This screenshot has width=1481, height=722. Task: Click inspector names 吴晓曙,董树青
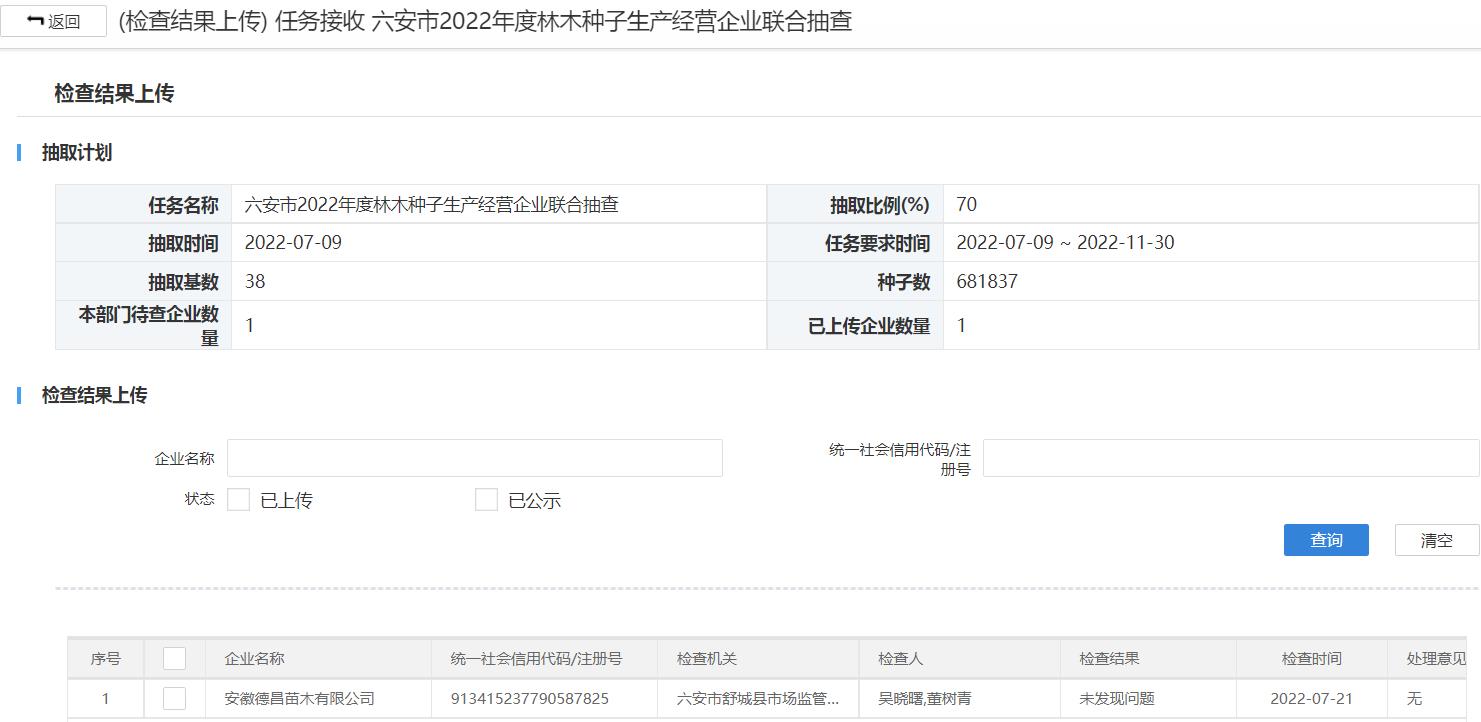click(925, 699)
